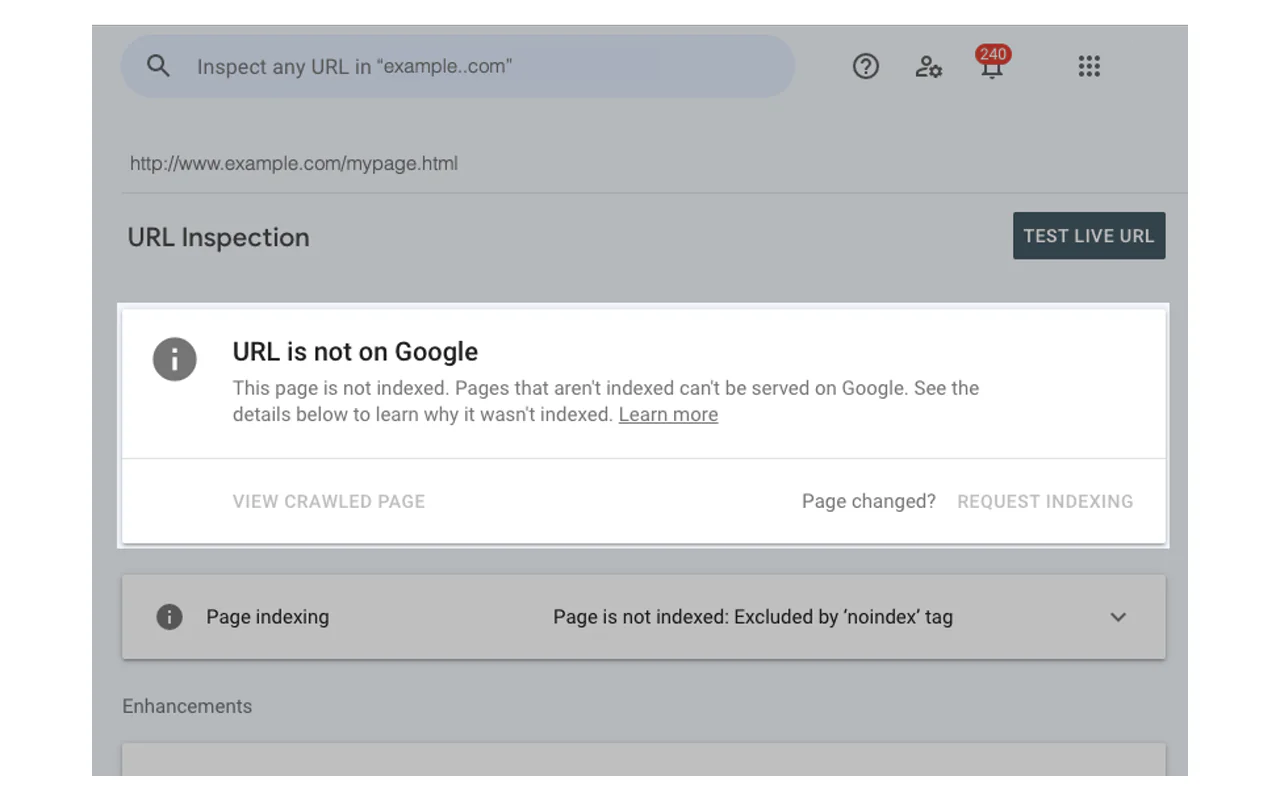Screen dimensions: 1280x800
Task: Click the 'Excluded by noindex tag' status text
Action: coord(753,617)
